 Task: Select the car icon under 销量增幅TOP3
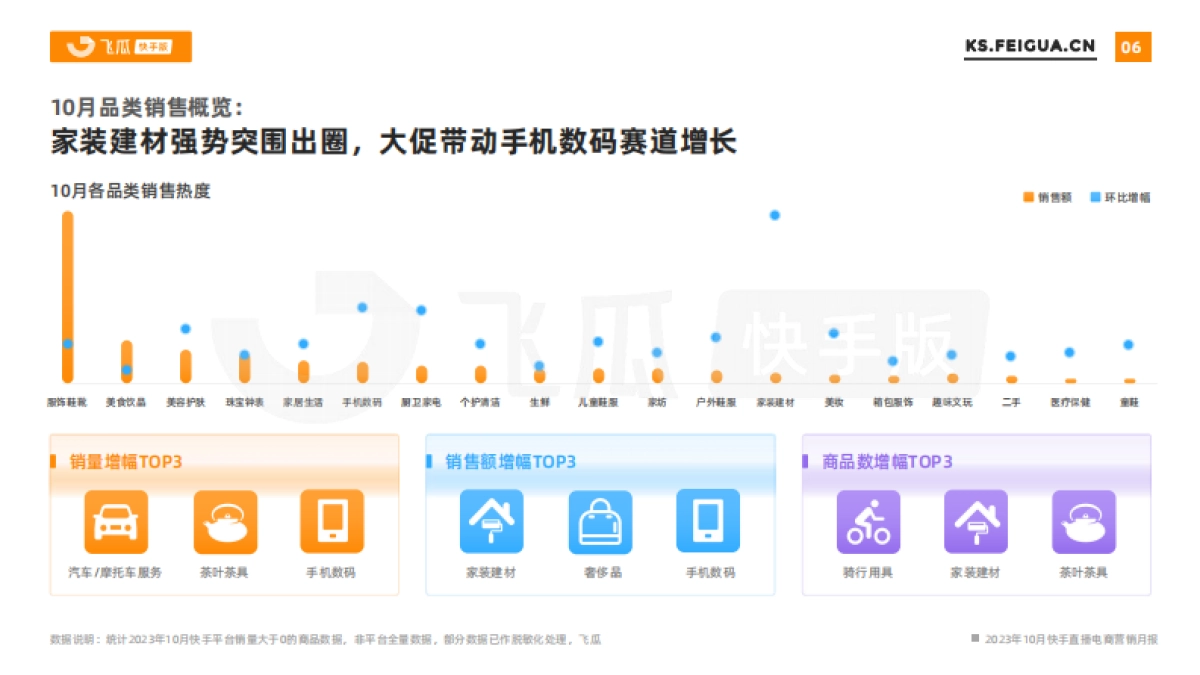pyautogui.click(x=115, y=520)
